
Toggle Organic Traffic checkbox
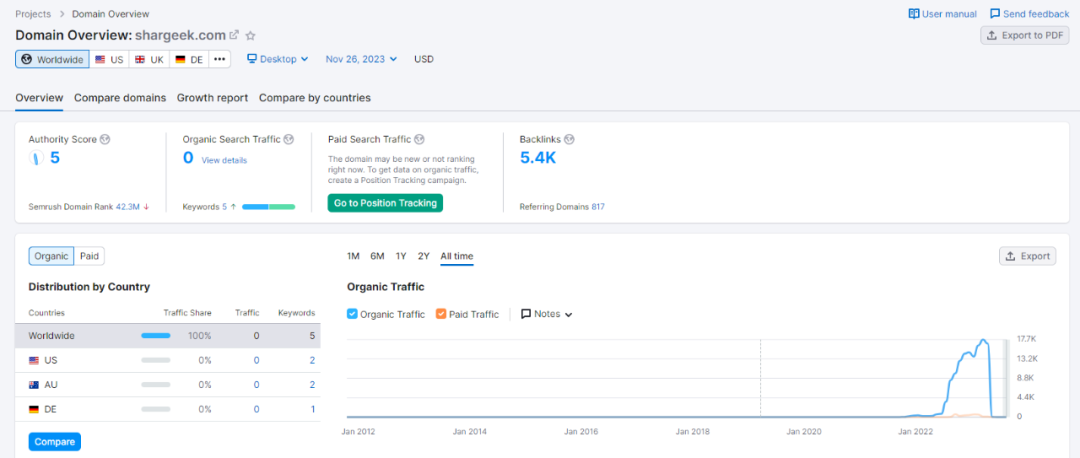[x=352, y=314]
